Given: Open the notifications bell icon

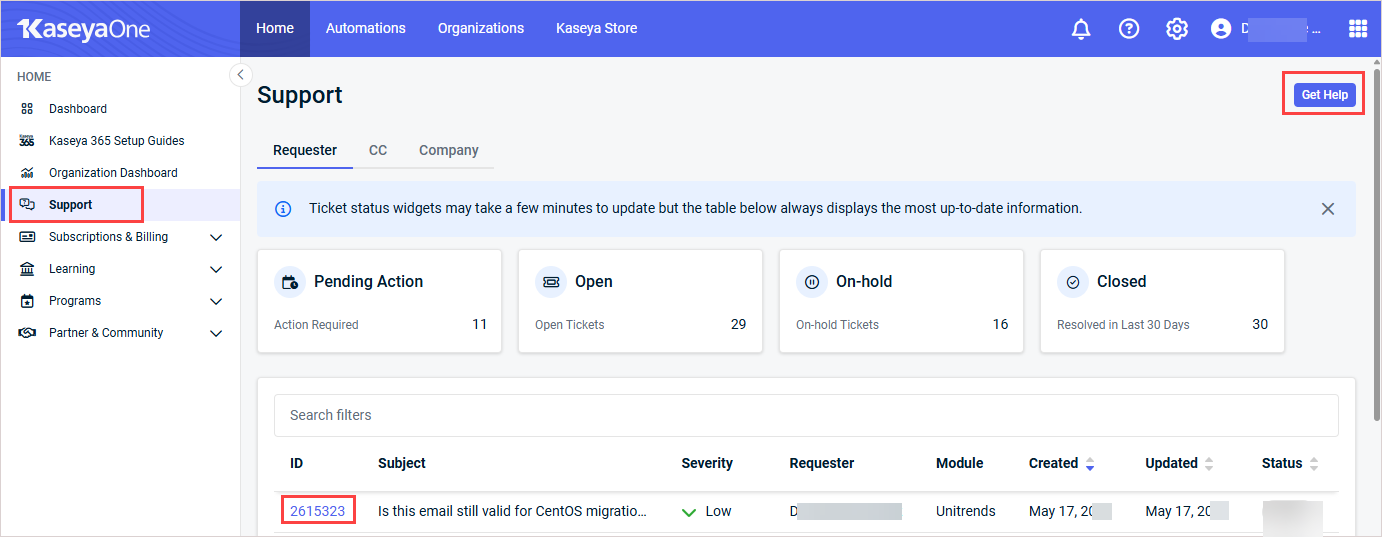Looking at the screenshot, I should (x=1081, y=29).
